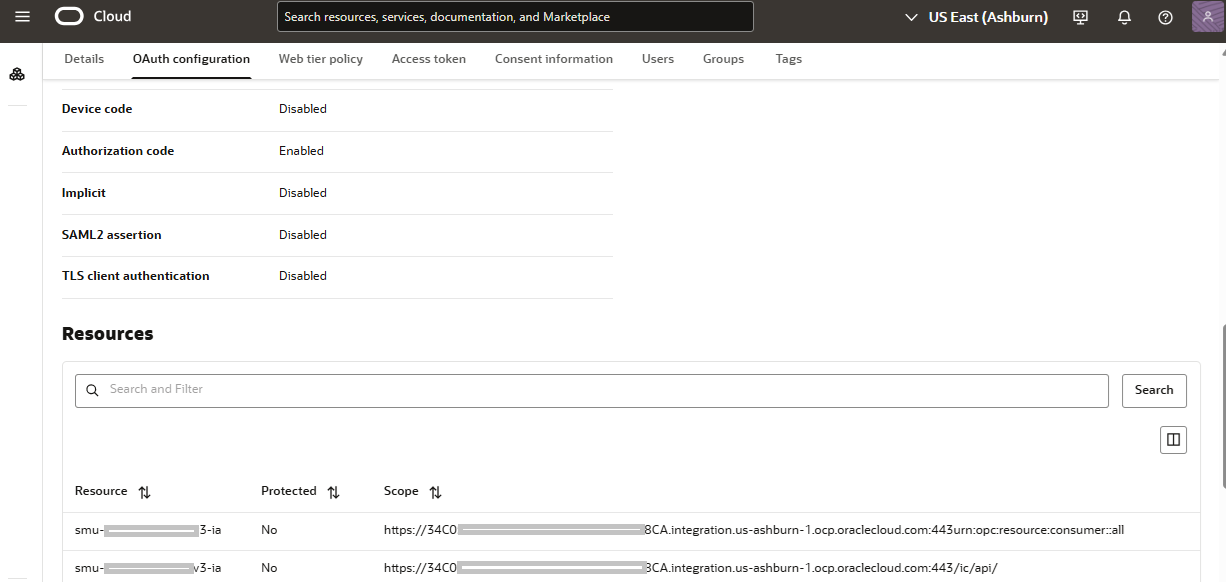Open the announcements icon
Image resolution: width=1226 pixels, height=588 pixels.
tap(1080, 17)
